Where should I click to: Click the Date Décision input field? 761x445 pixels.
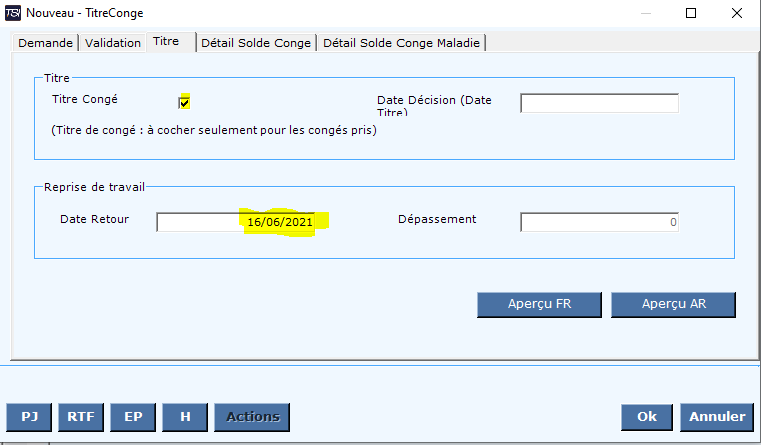pyautogui.click(x=599, y=104)
